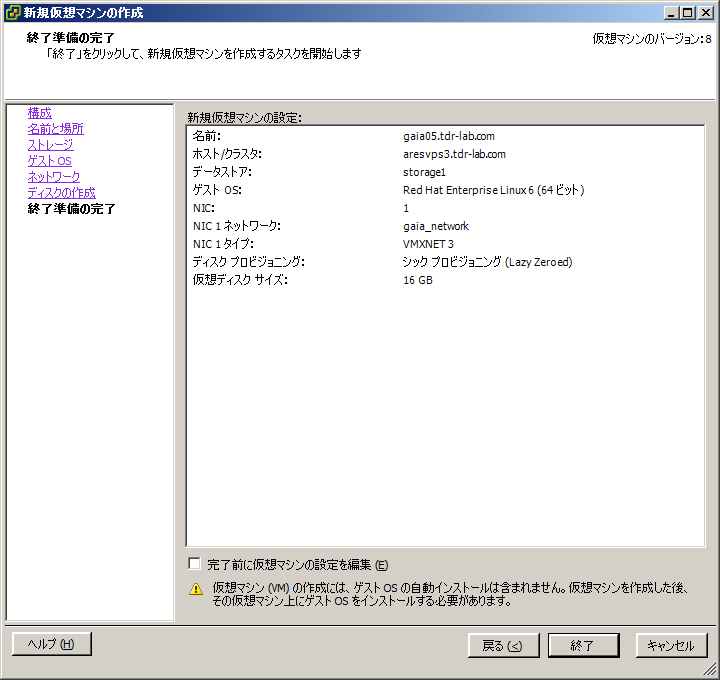This screenshot has width=720, height=680.
Task: Click the vSphere icon in title bar
Action: (12, 13)
